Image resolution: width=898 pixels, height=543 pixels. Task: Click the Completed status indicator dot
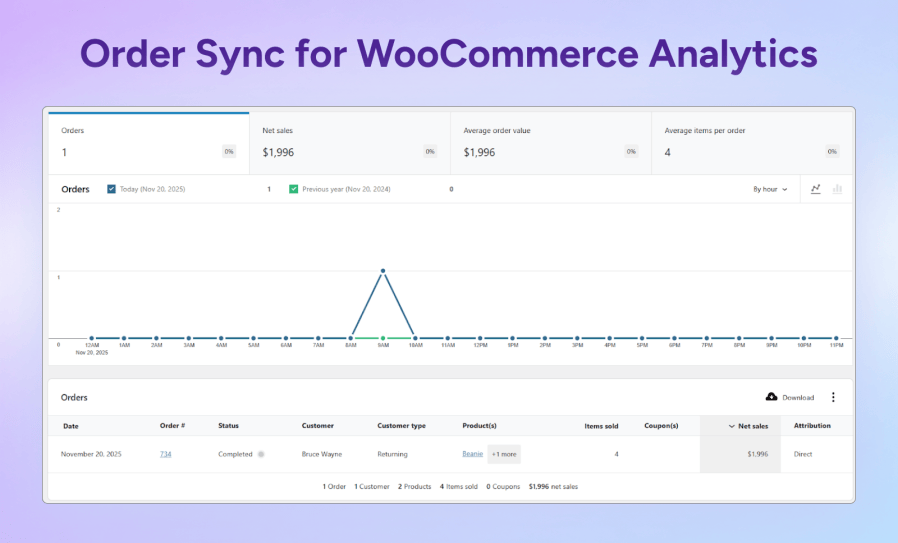[x=261, y=454]
